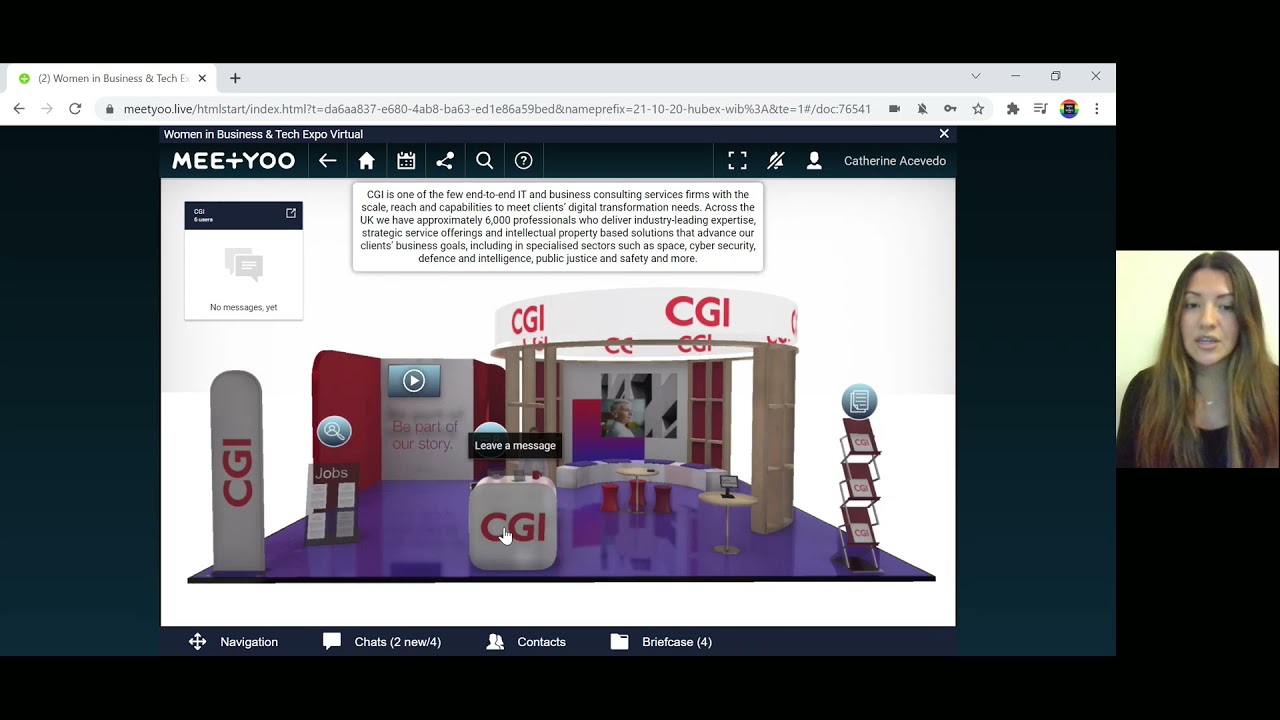Open the Contacts menu

tap(526, 642)
